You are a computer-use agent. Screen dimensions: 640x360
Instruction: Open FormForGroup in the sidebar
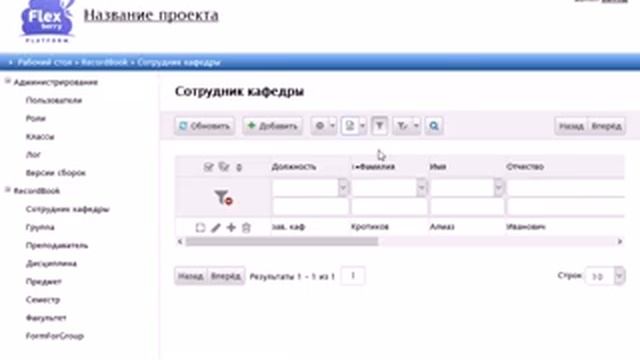pyautogui.click(x=55, y=336)
